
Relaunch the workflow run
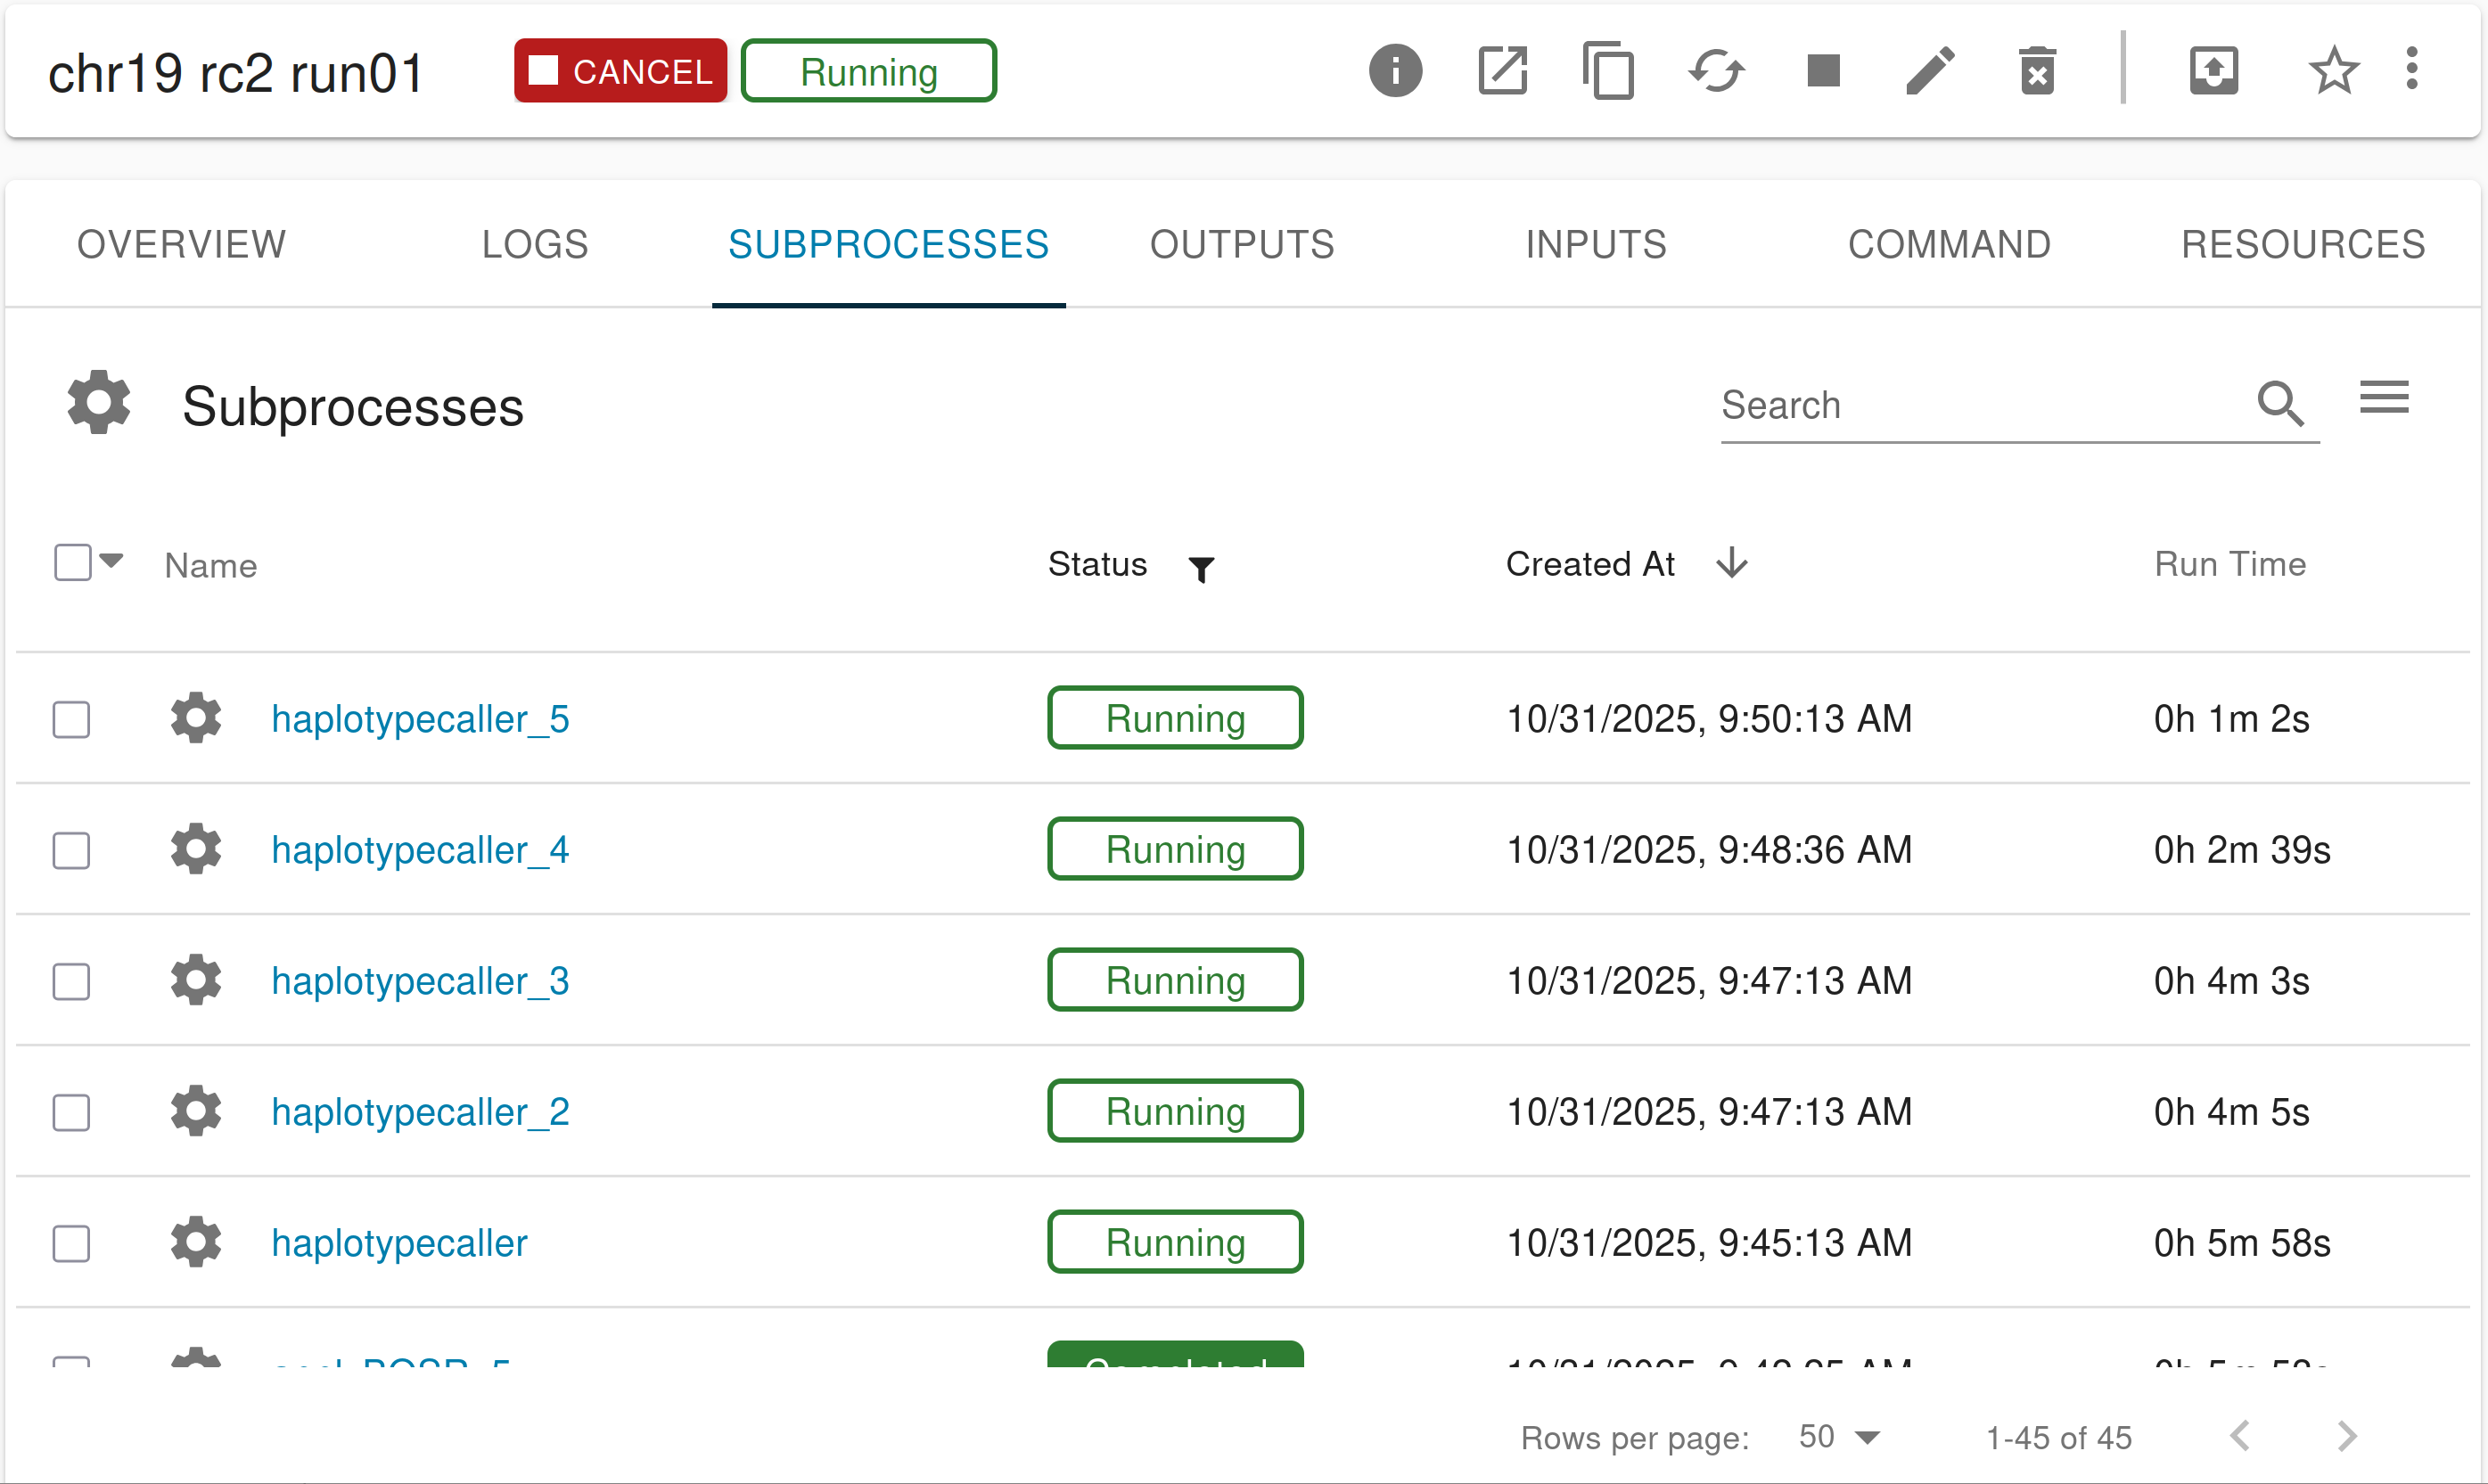coord(1717,70)
